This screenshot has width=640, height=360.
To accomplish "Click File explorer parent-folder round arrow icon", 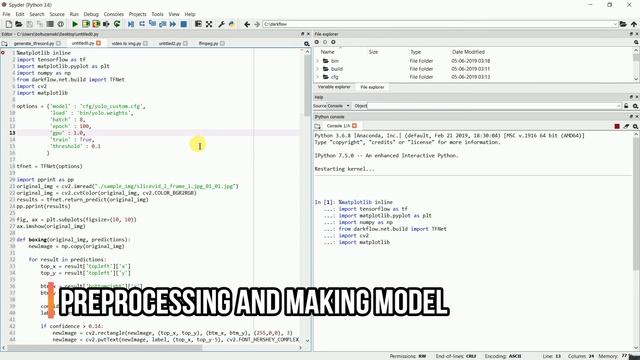I will [333, 42].
